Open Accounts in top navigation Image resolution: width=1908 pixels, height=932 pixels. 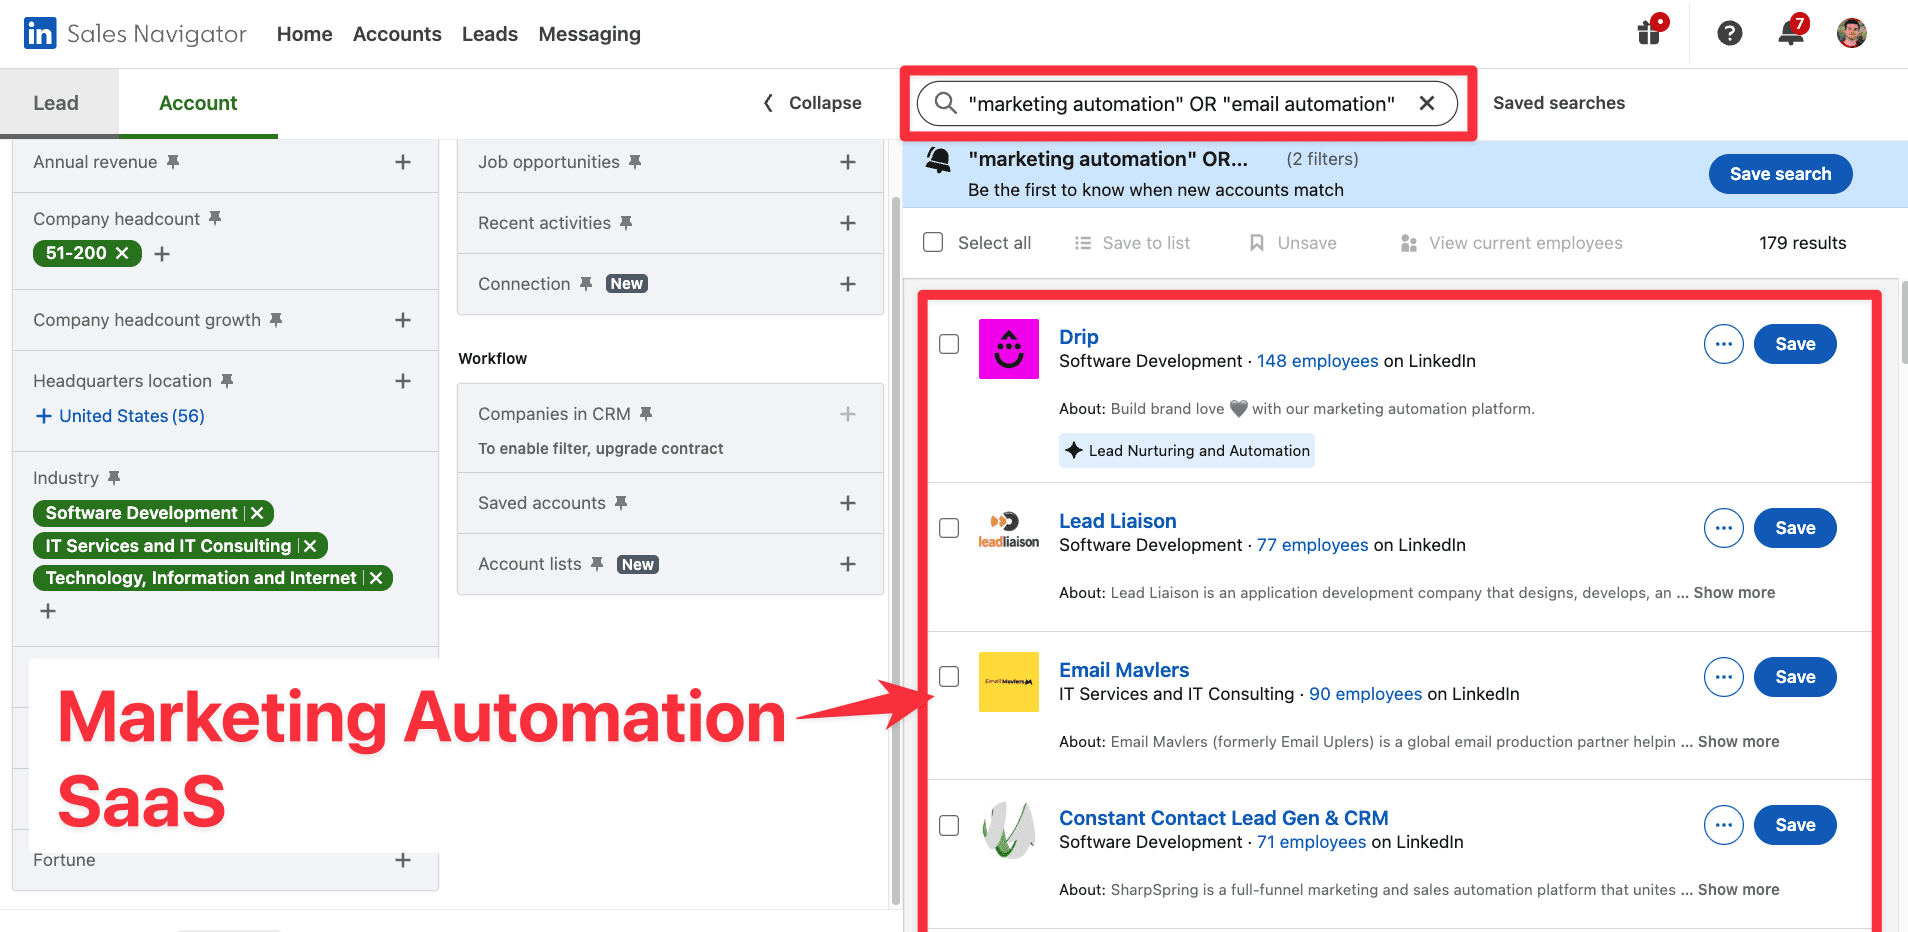pos(397,34)
